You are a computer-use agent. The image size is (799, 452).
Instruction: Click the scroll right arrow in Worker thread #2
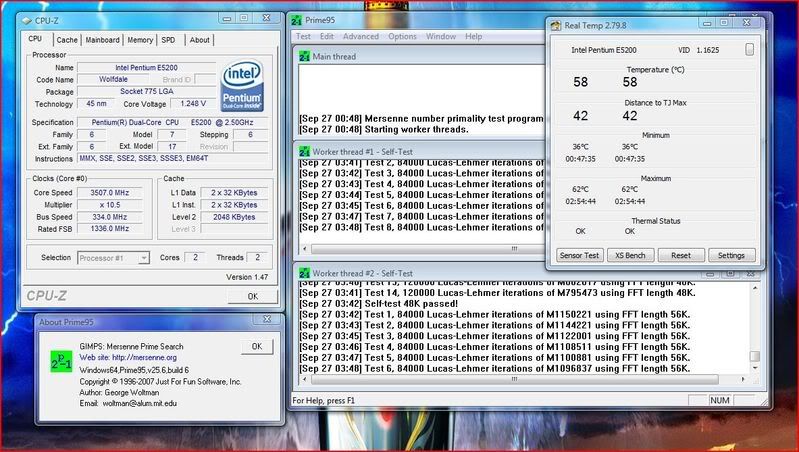click(742, 380)
